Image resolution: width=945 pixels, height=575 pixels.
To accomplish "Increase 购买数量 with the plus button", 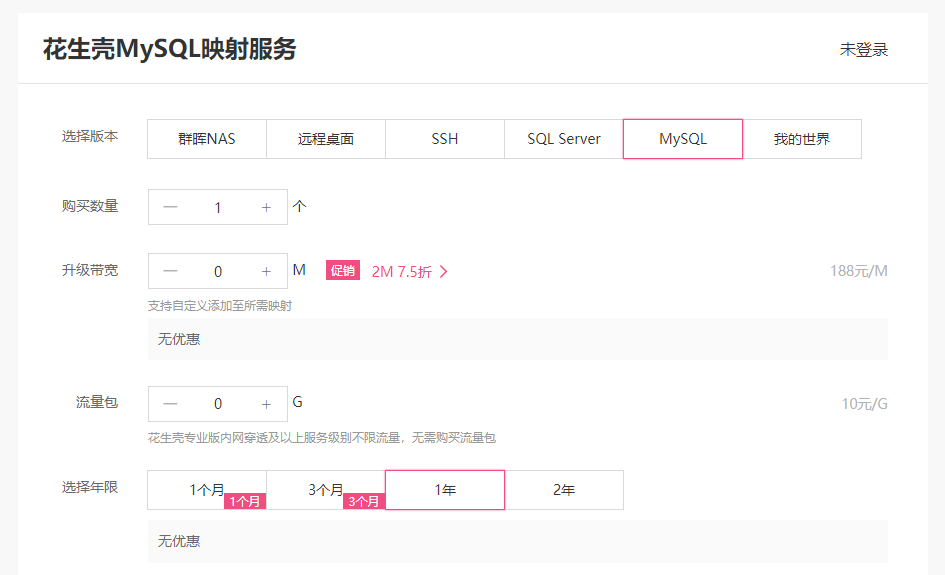I will (266, 207).
